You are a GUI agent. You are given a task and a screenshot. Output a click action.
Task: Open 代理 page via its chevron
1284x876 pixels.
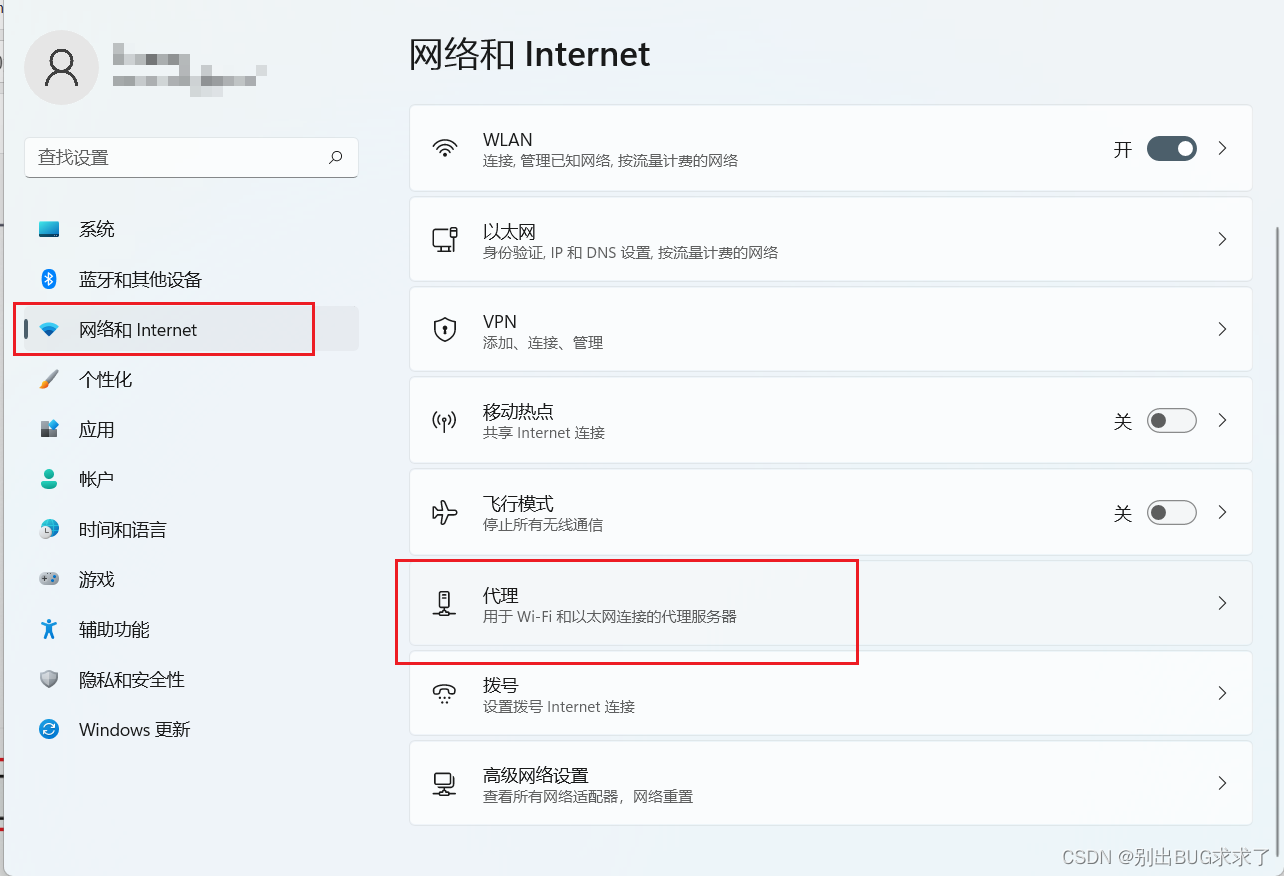click(1222, 603)
